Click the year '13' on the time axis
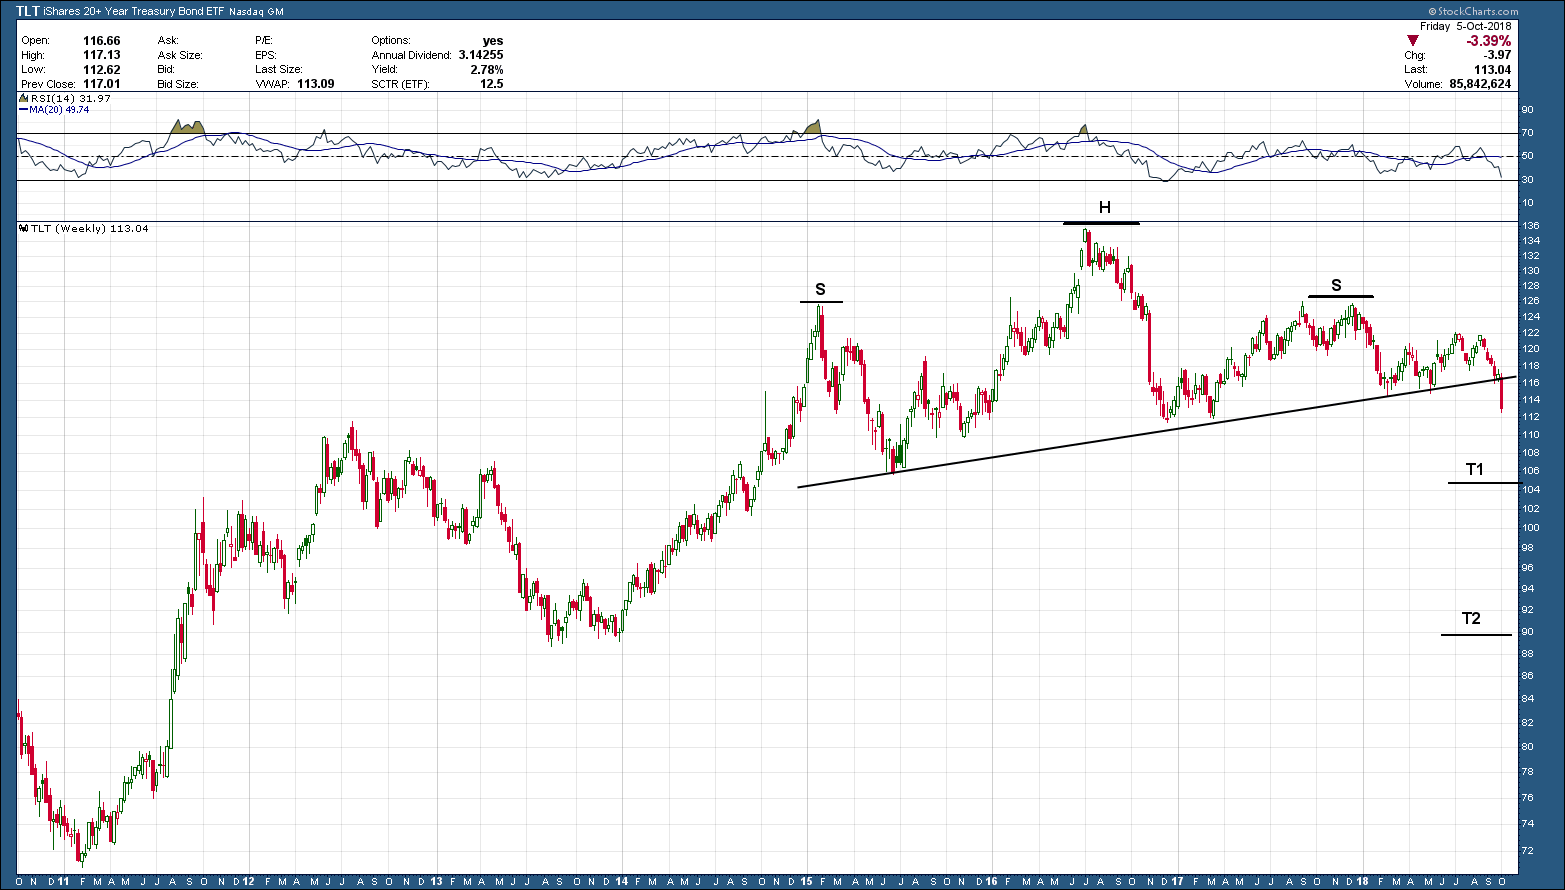The image size is (1565, 890). [x=437, y=881]
